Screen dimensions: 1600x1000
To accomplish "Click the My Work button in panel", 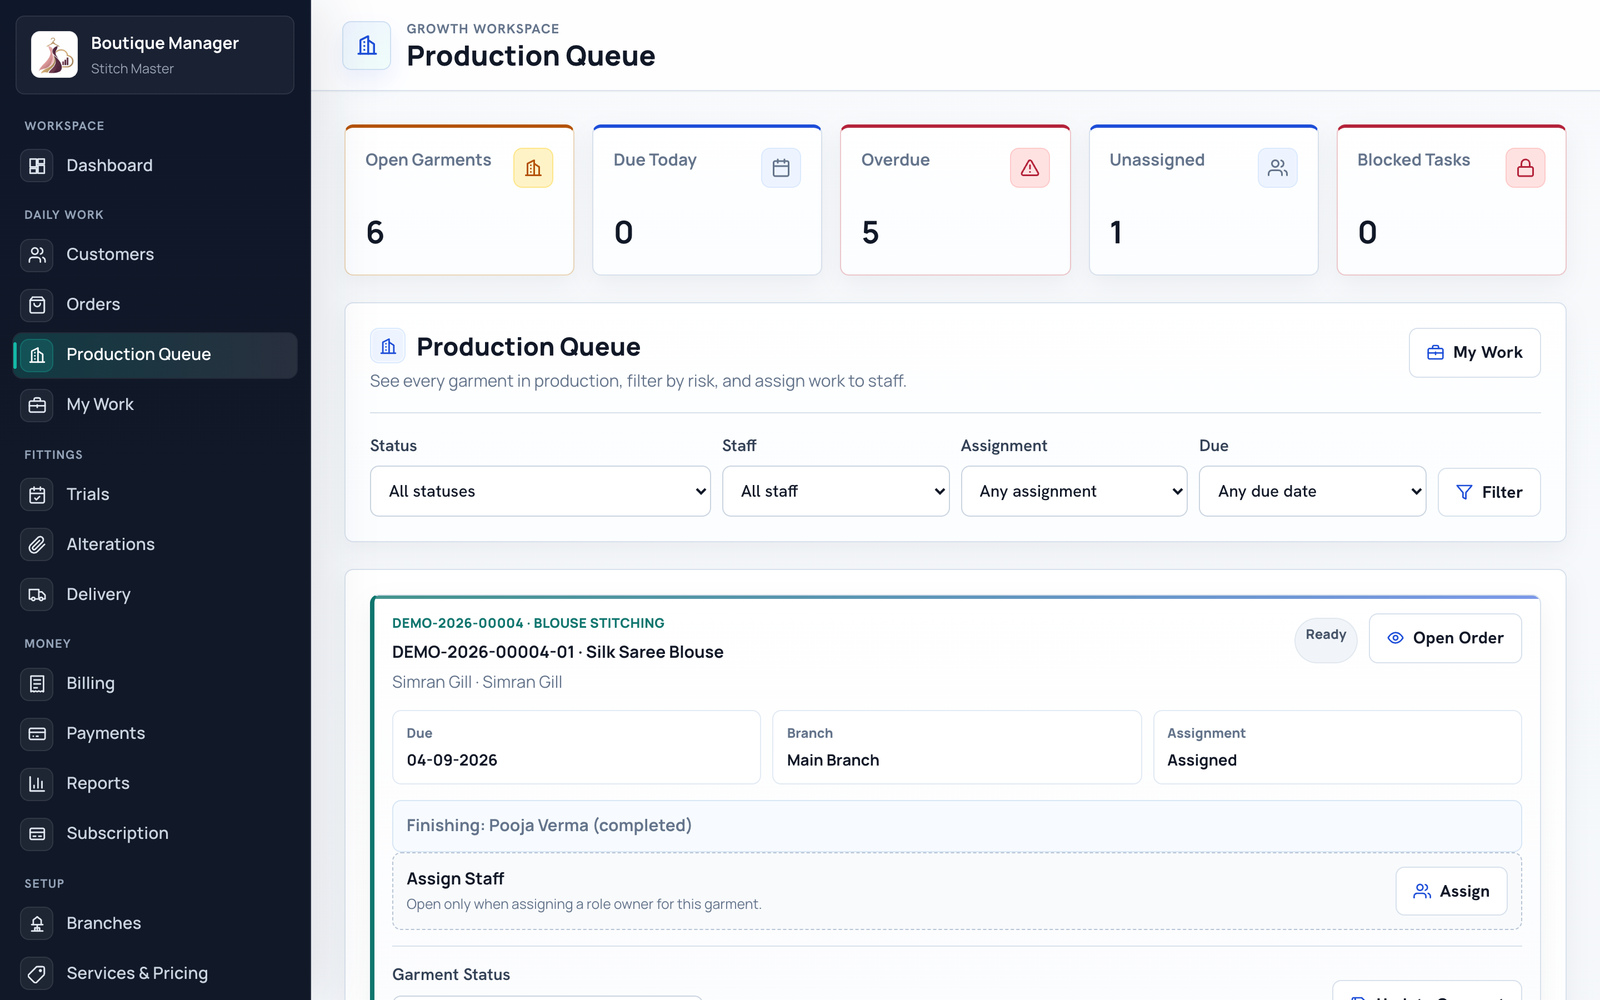I will click(x=1475, y=353).
